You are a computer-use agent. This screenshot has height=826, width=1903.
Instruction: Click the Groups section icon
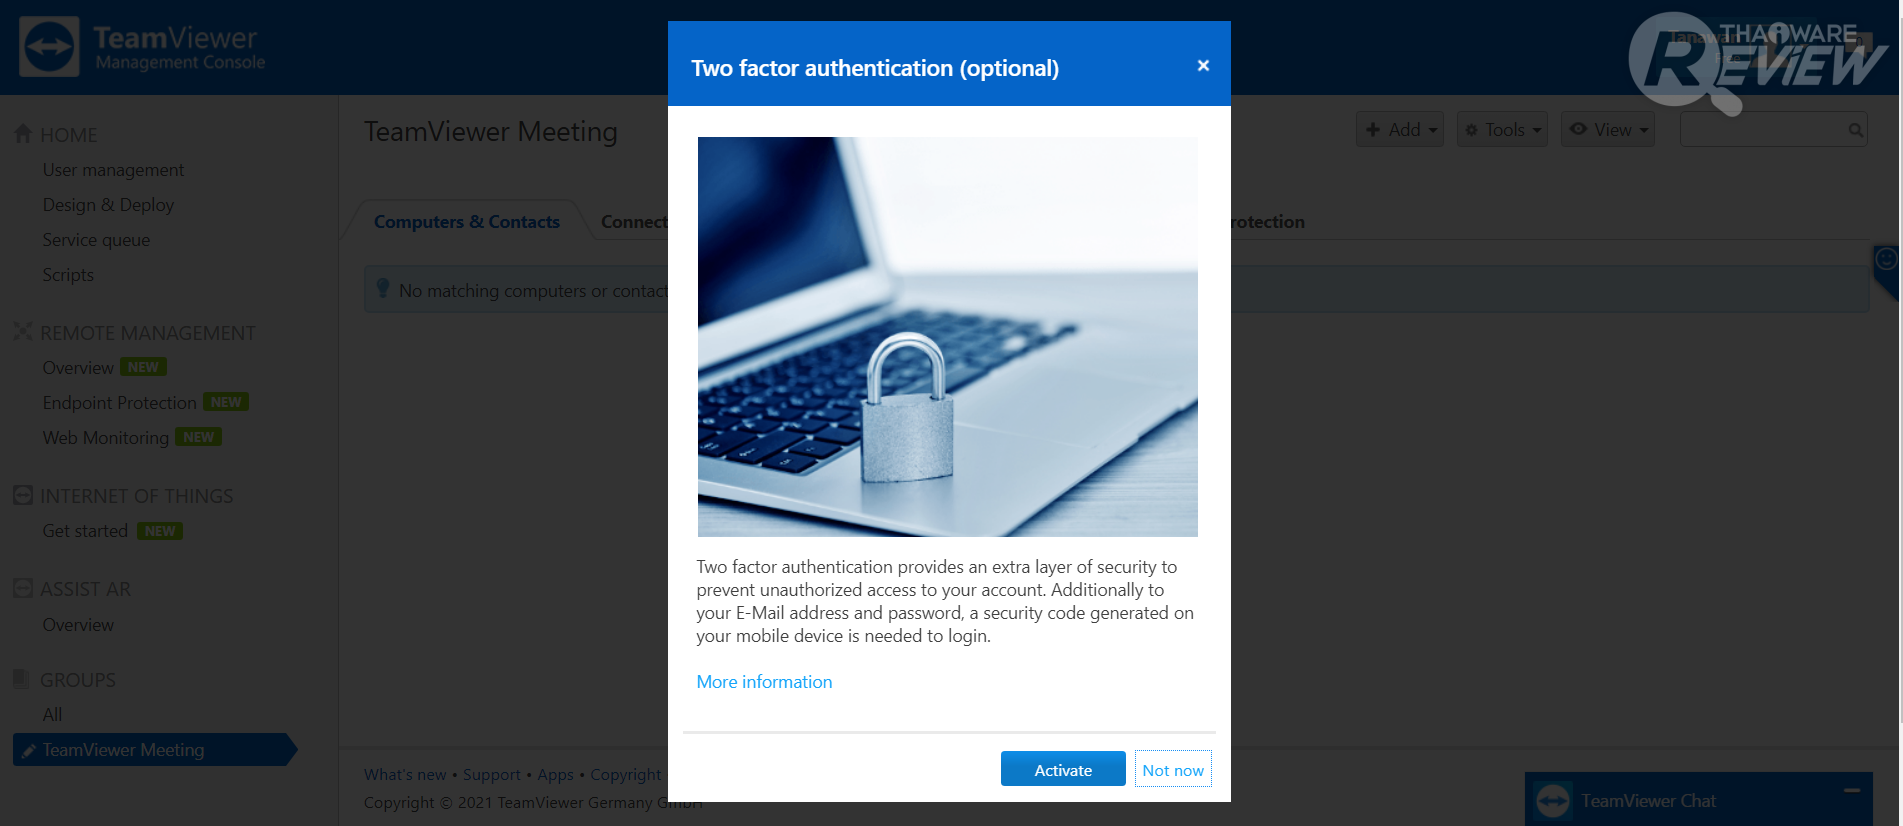21,679
